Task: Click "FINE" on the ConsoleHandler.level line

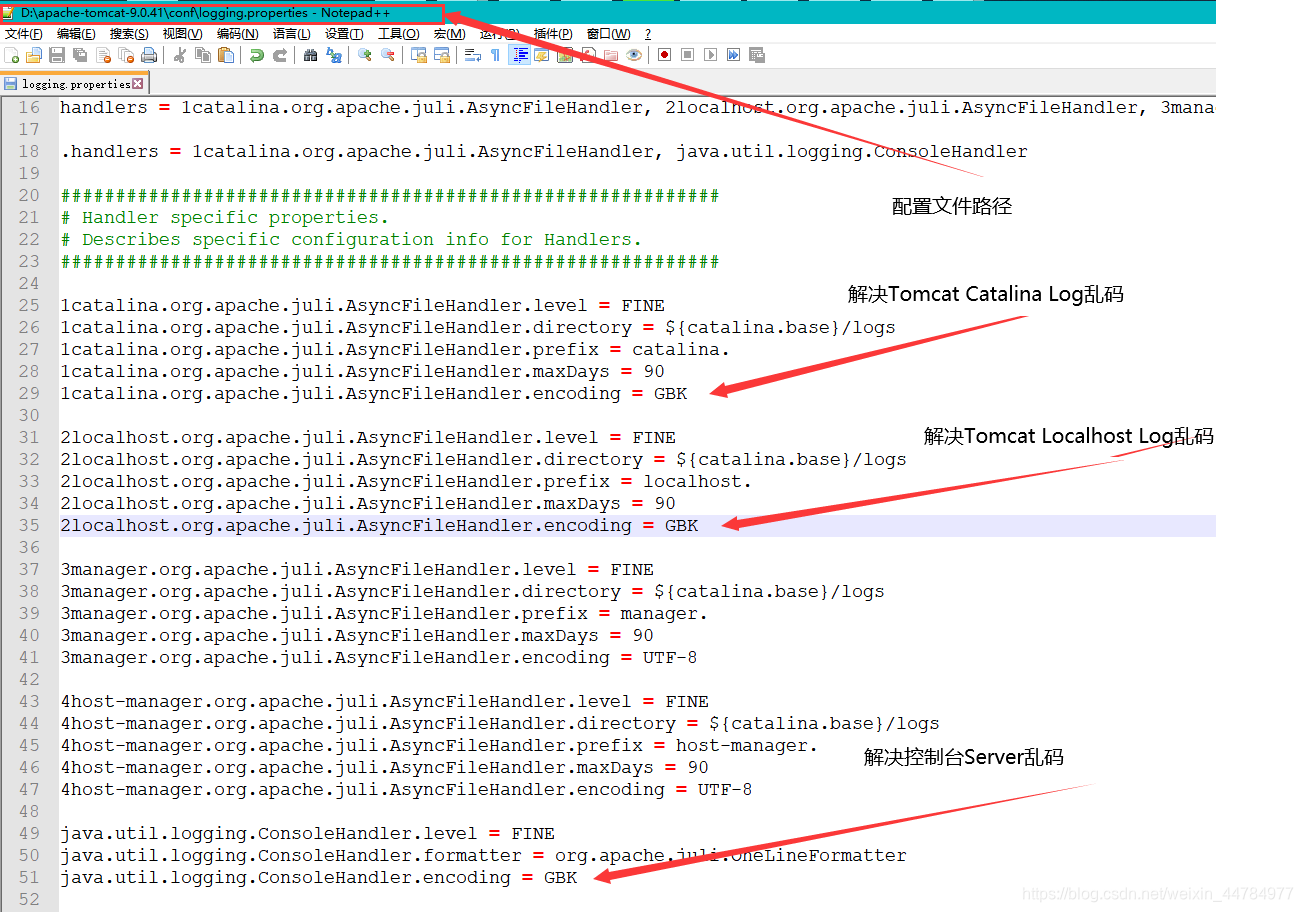Action: pos(533,833)
